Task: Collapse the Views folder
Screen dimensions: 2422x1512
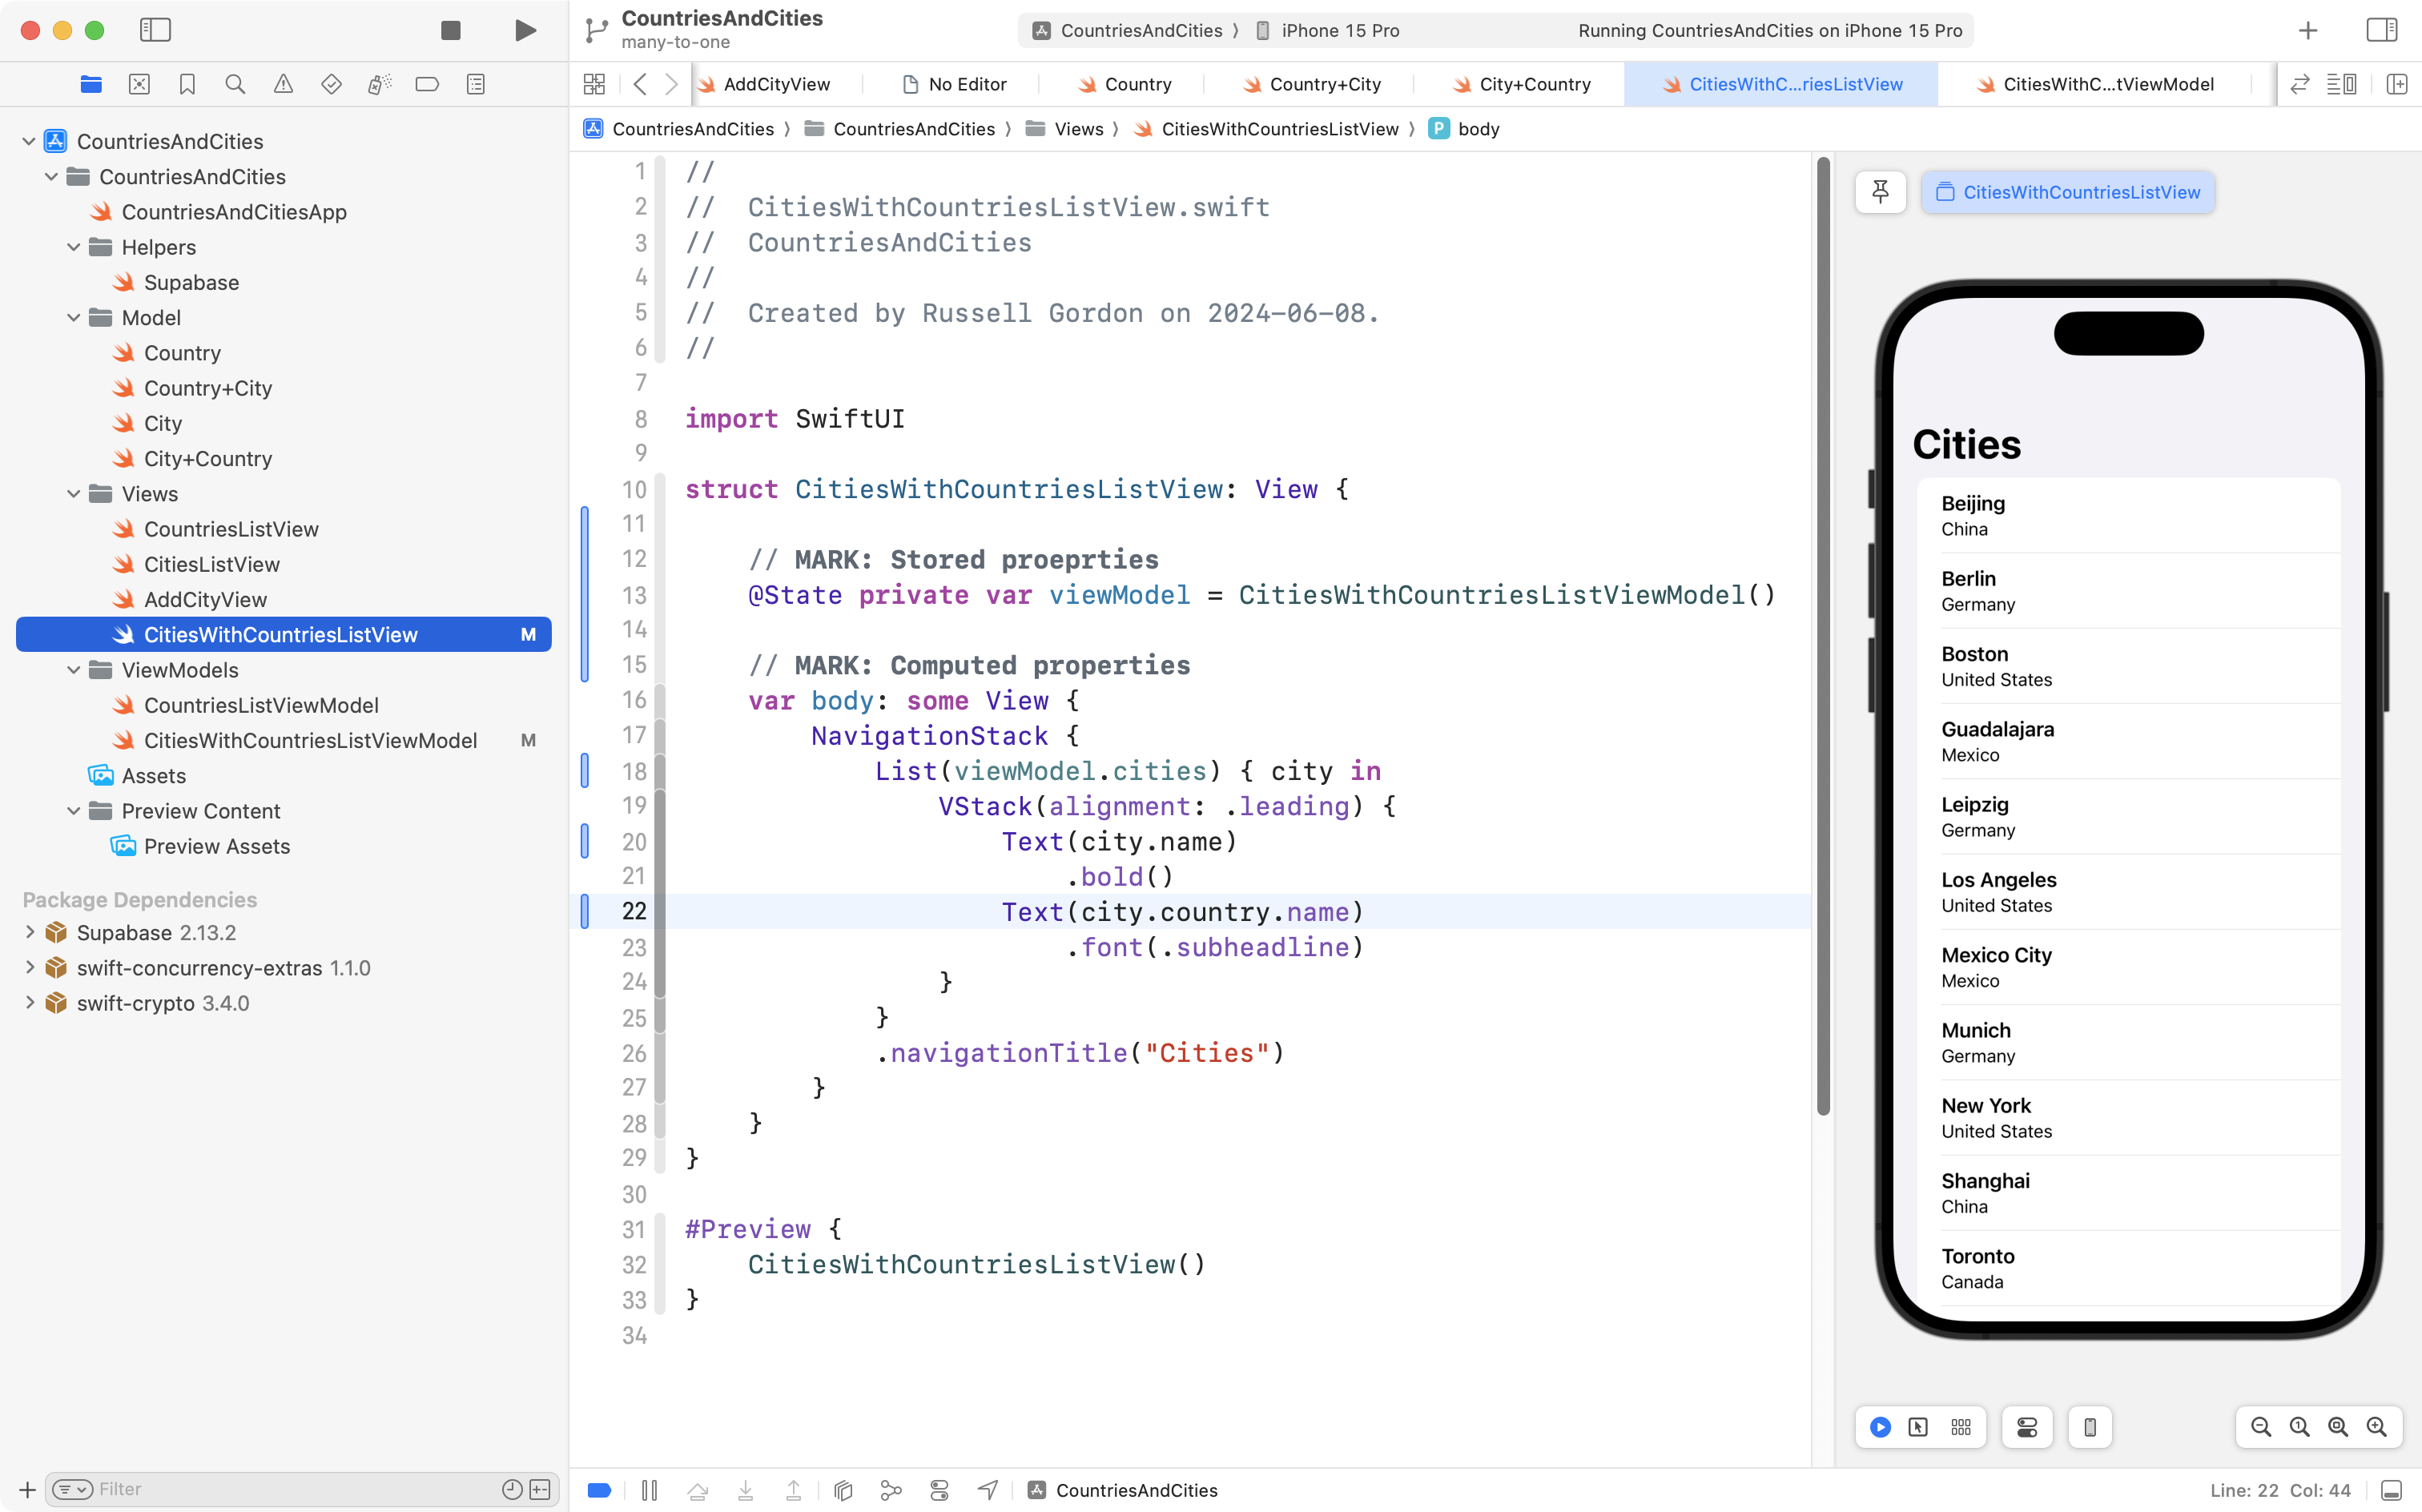Action: pyautogui.click(x=73, y=494)
